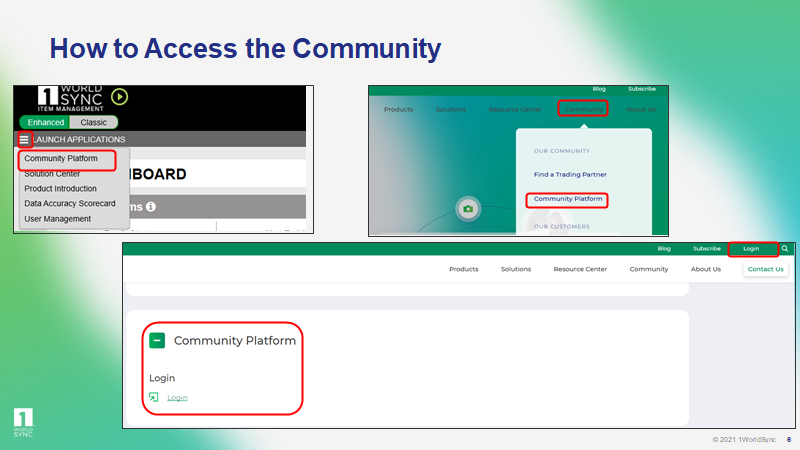Click Solutions in the lower website navigation

pos(516,269)
